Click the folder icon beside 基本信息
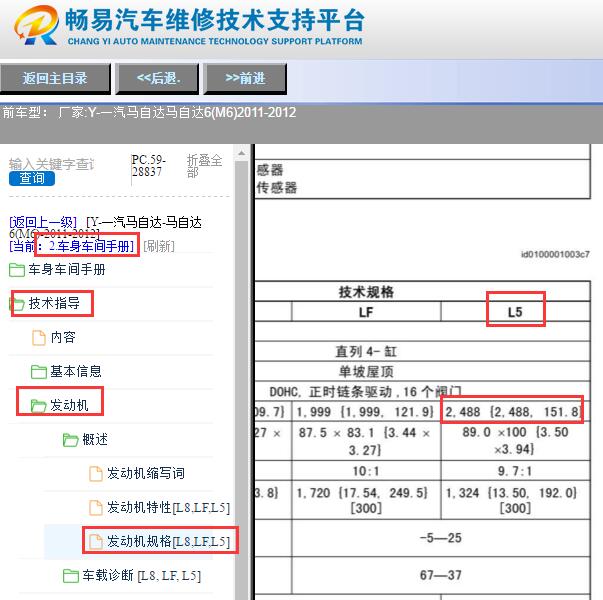Screen dimensions: 603x600 pyautogui.click(x=38, y=372)
